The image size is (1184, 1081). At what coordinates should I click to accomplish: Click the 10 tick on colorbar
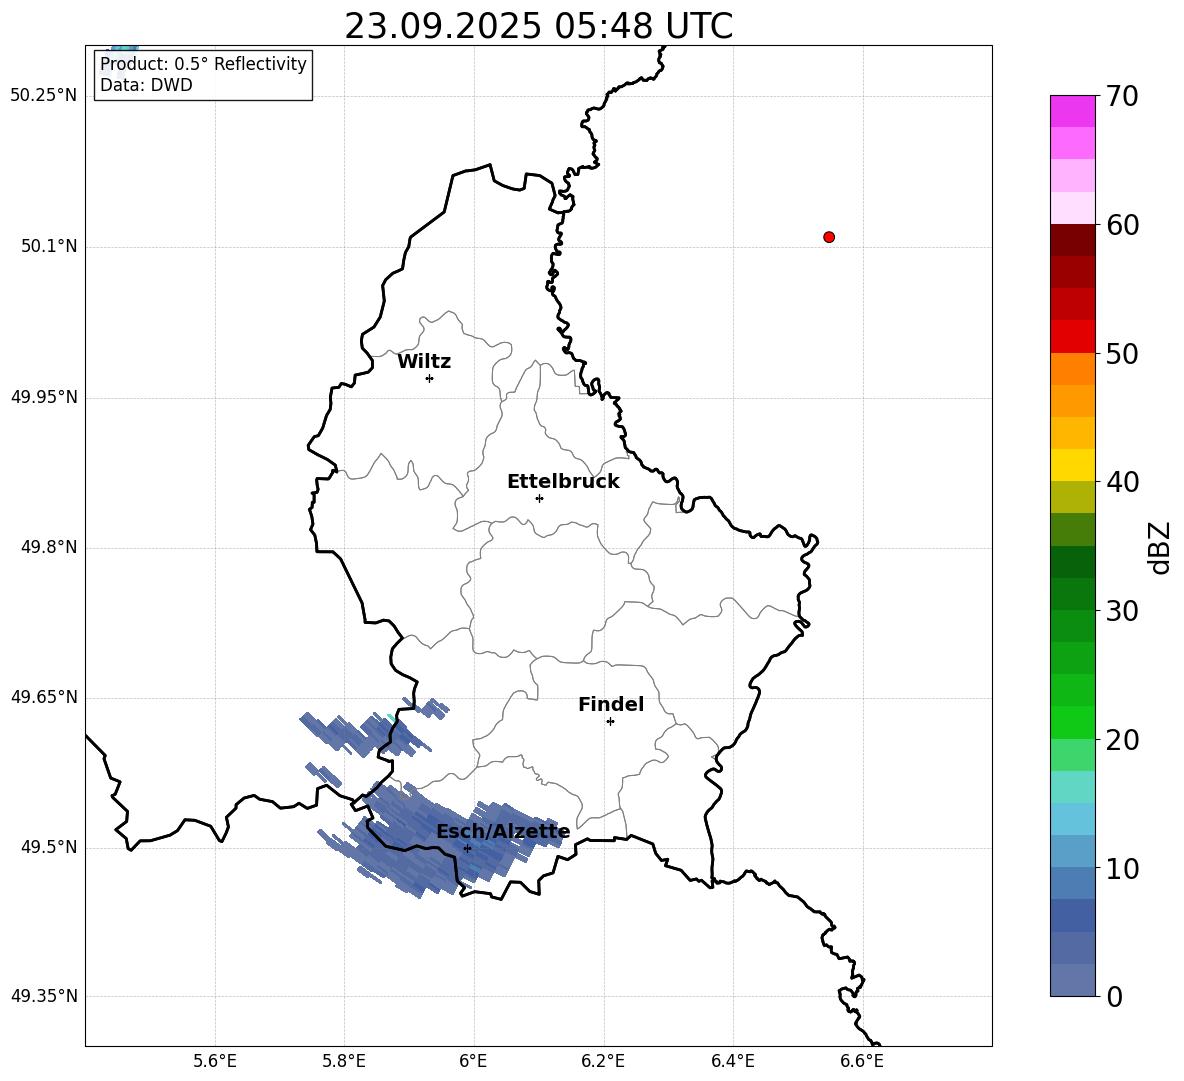(x=1122, y=868)
